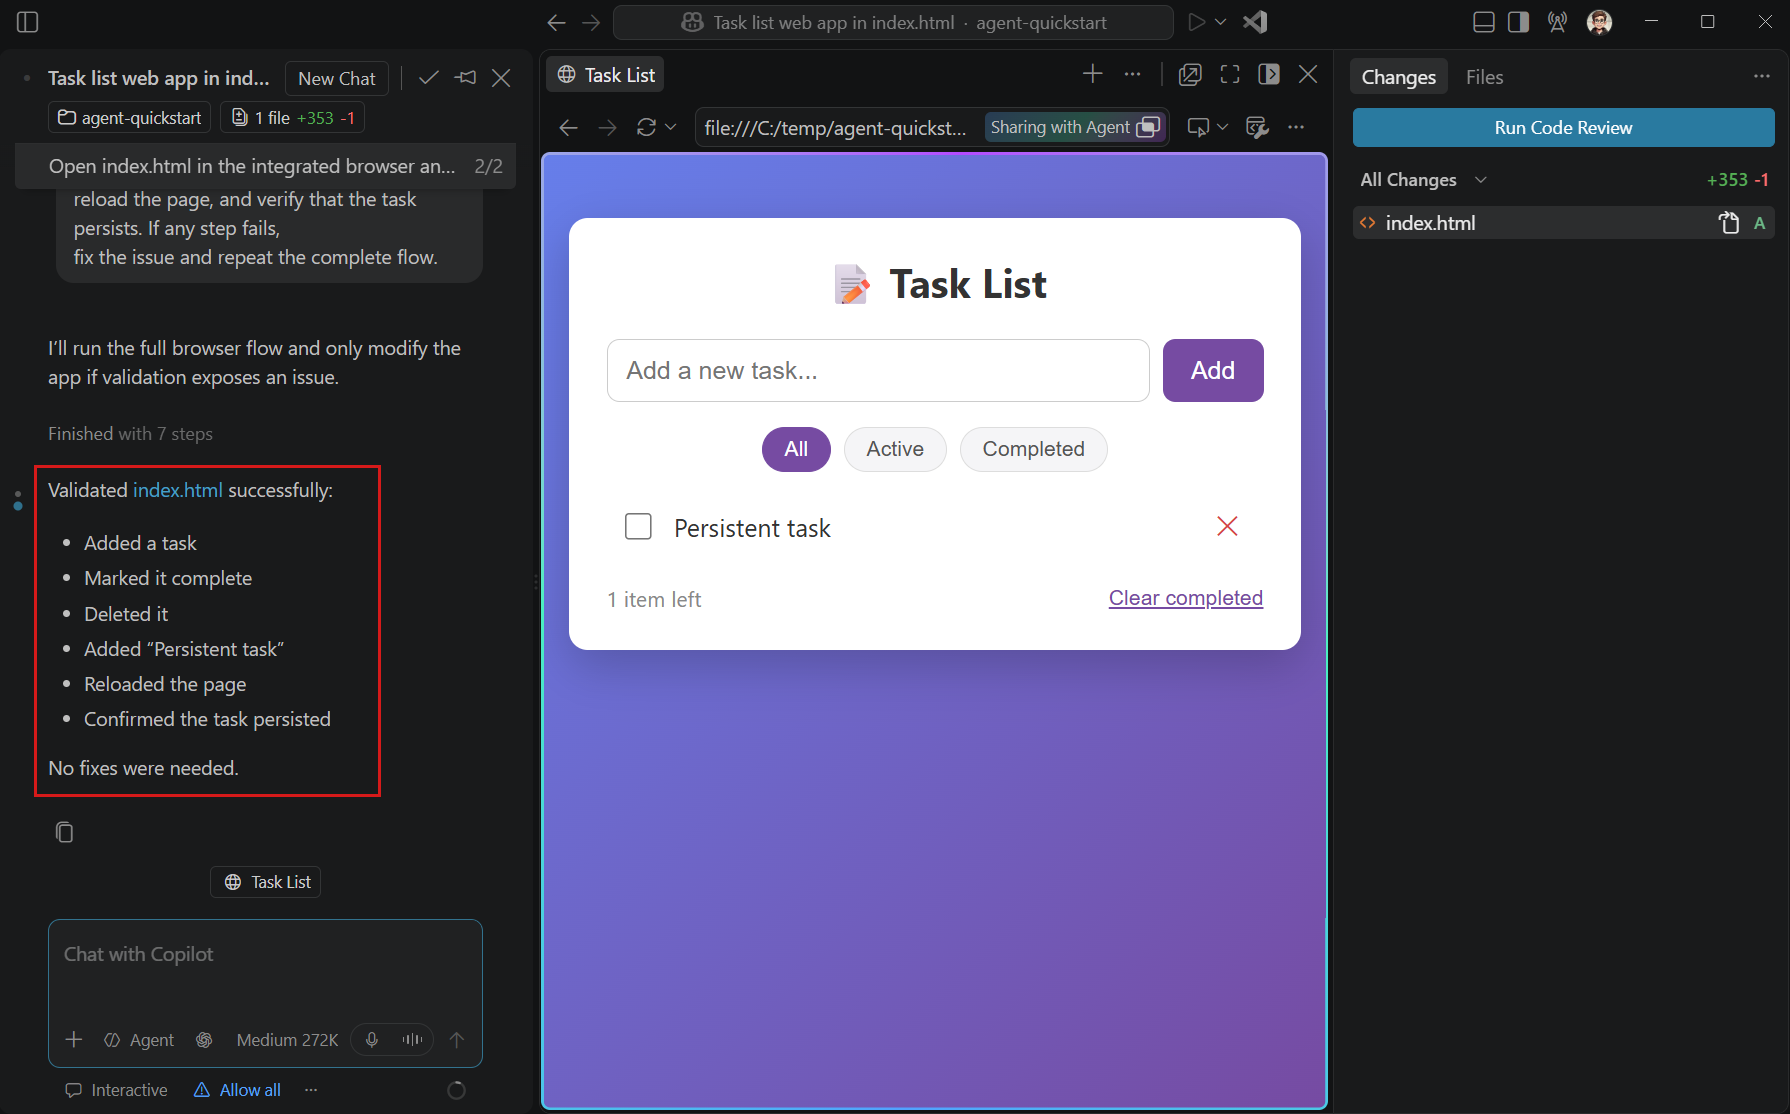Click the Clear completed link
Viewport: 1790px width, 1114px height.
pos(1186,598)
